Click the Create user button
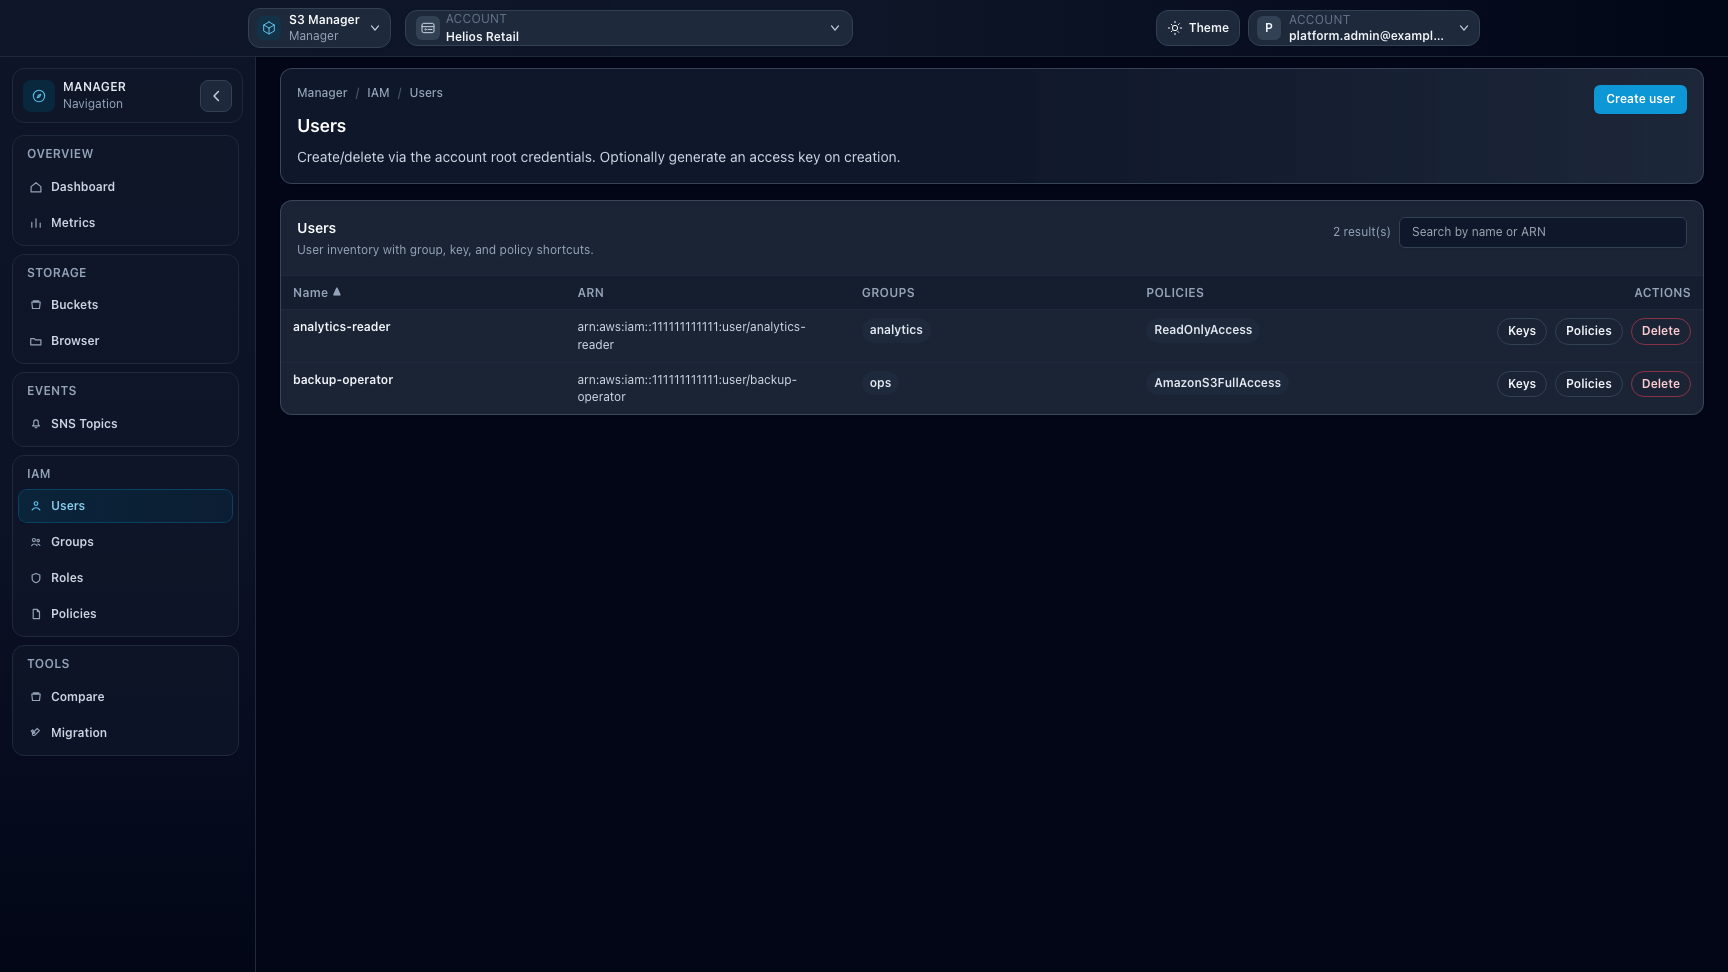This screenshot has height=972, width=1728. coord(1640,99)
